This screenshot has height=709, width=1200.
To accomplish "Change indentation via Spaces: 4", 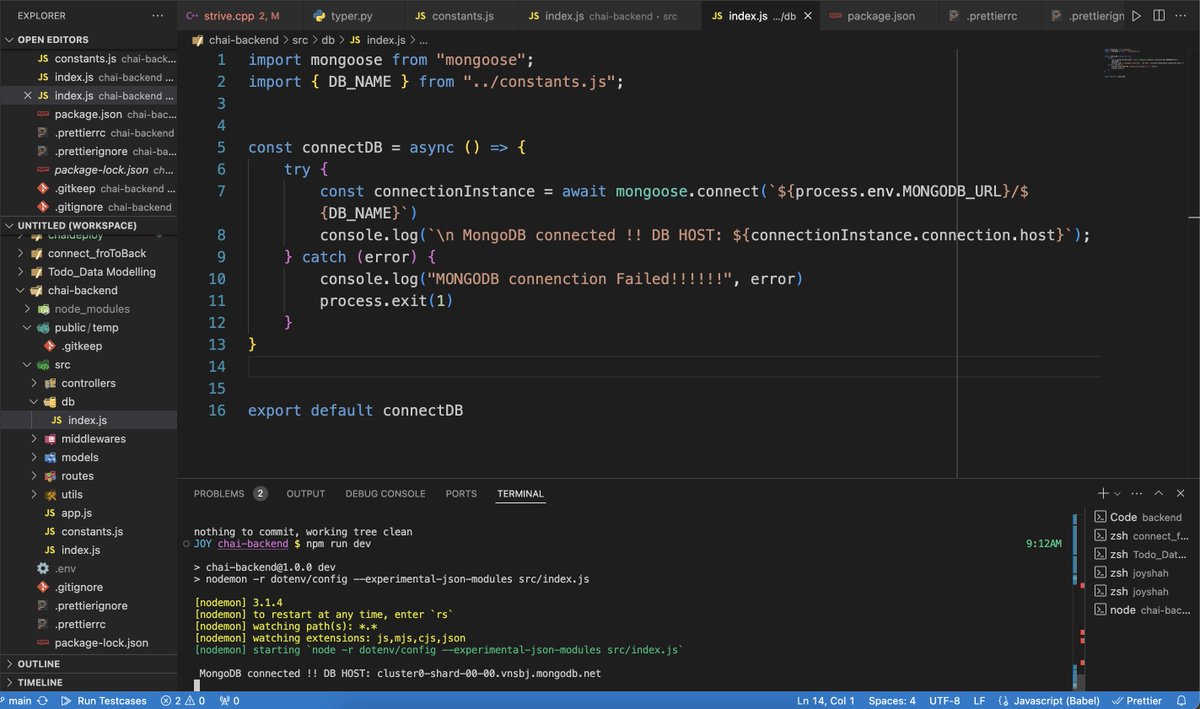I will click(892, 701).
